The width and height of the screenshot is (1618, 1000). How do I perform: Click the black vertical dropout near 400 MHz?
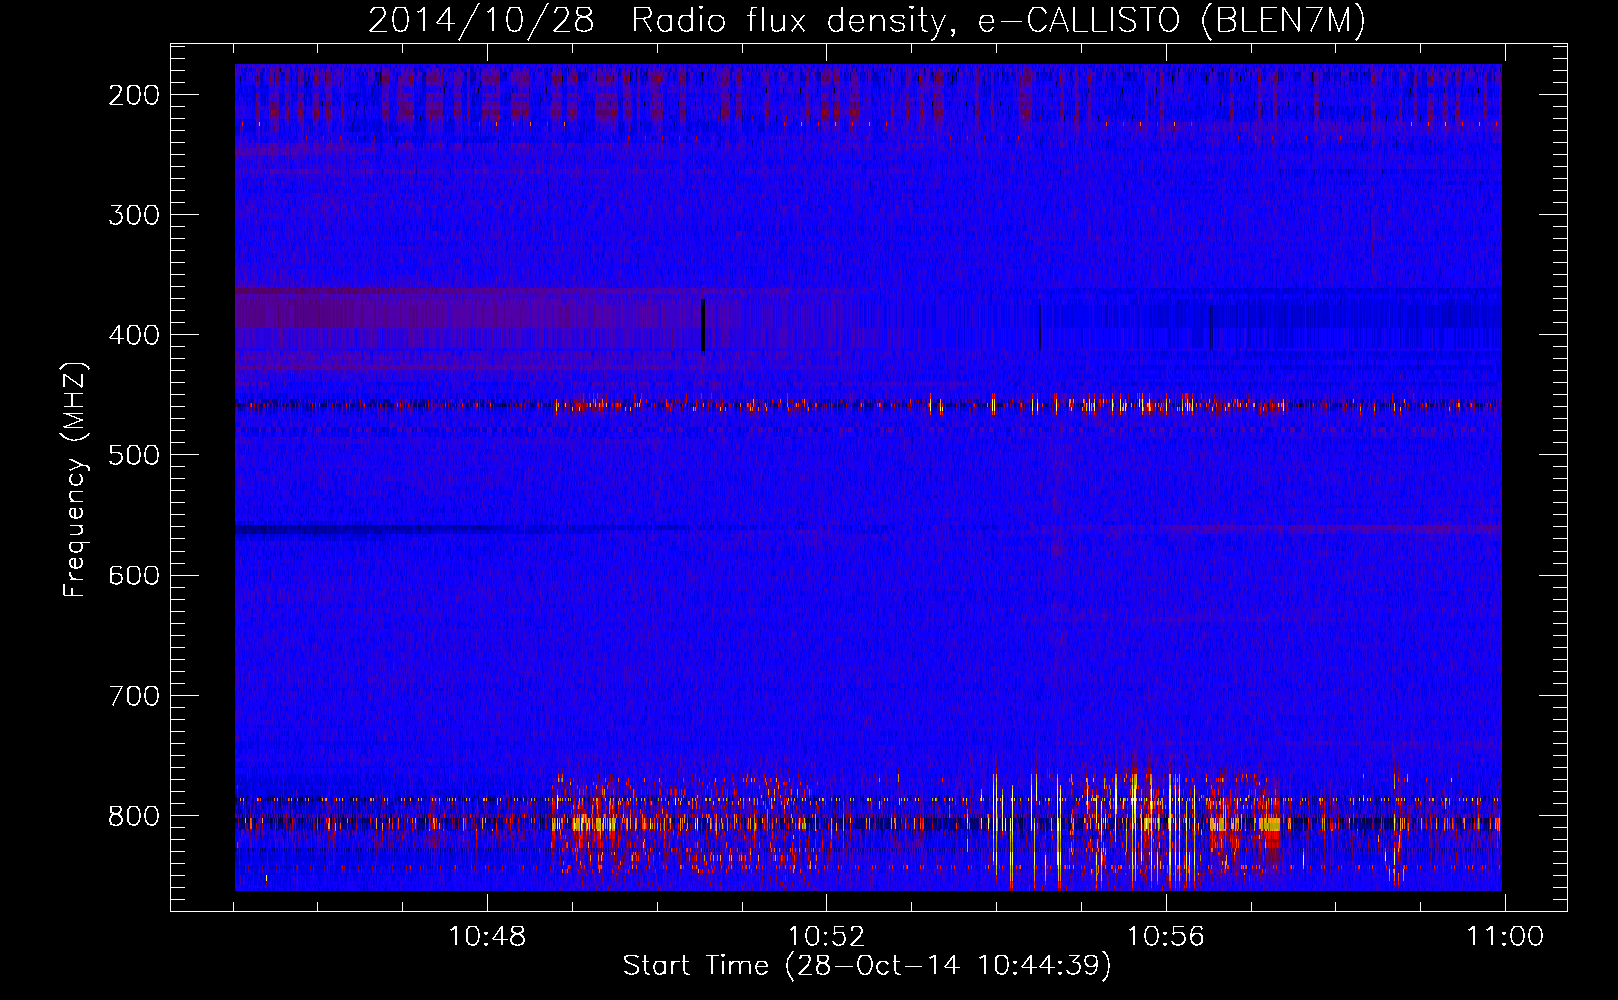[x=703, y=325]
